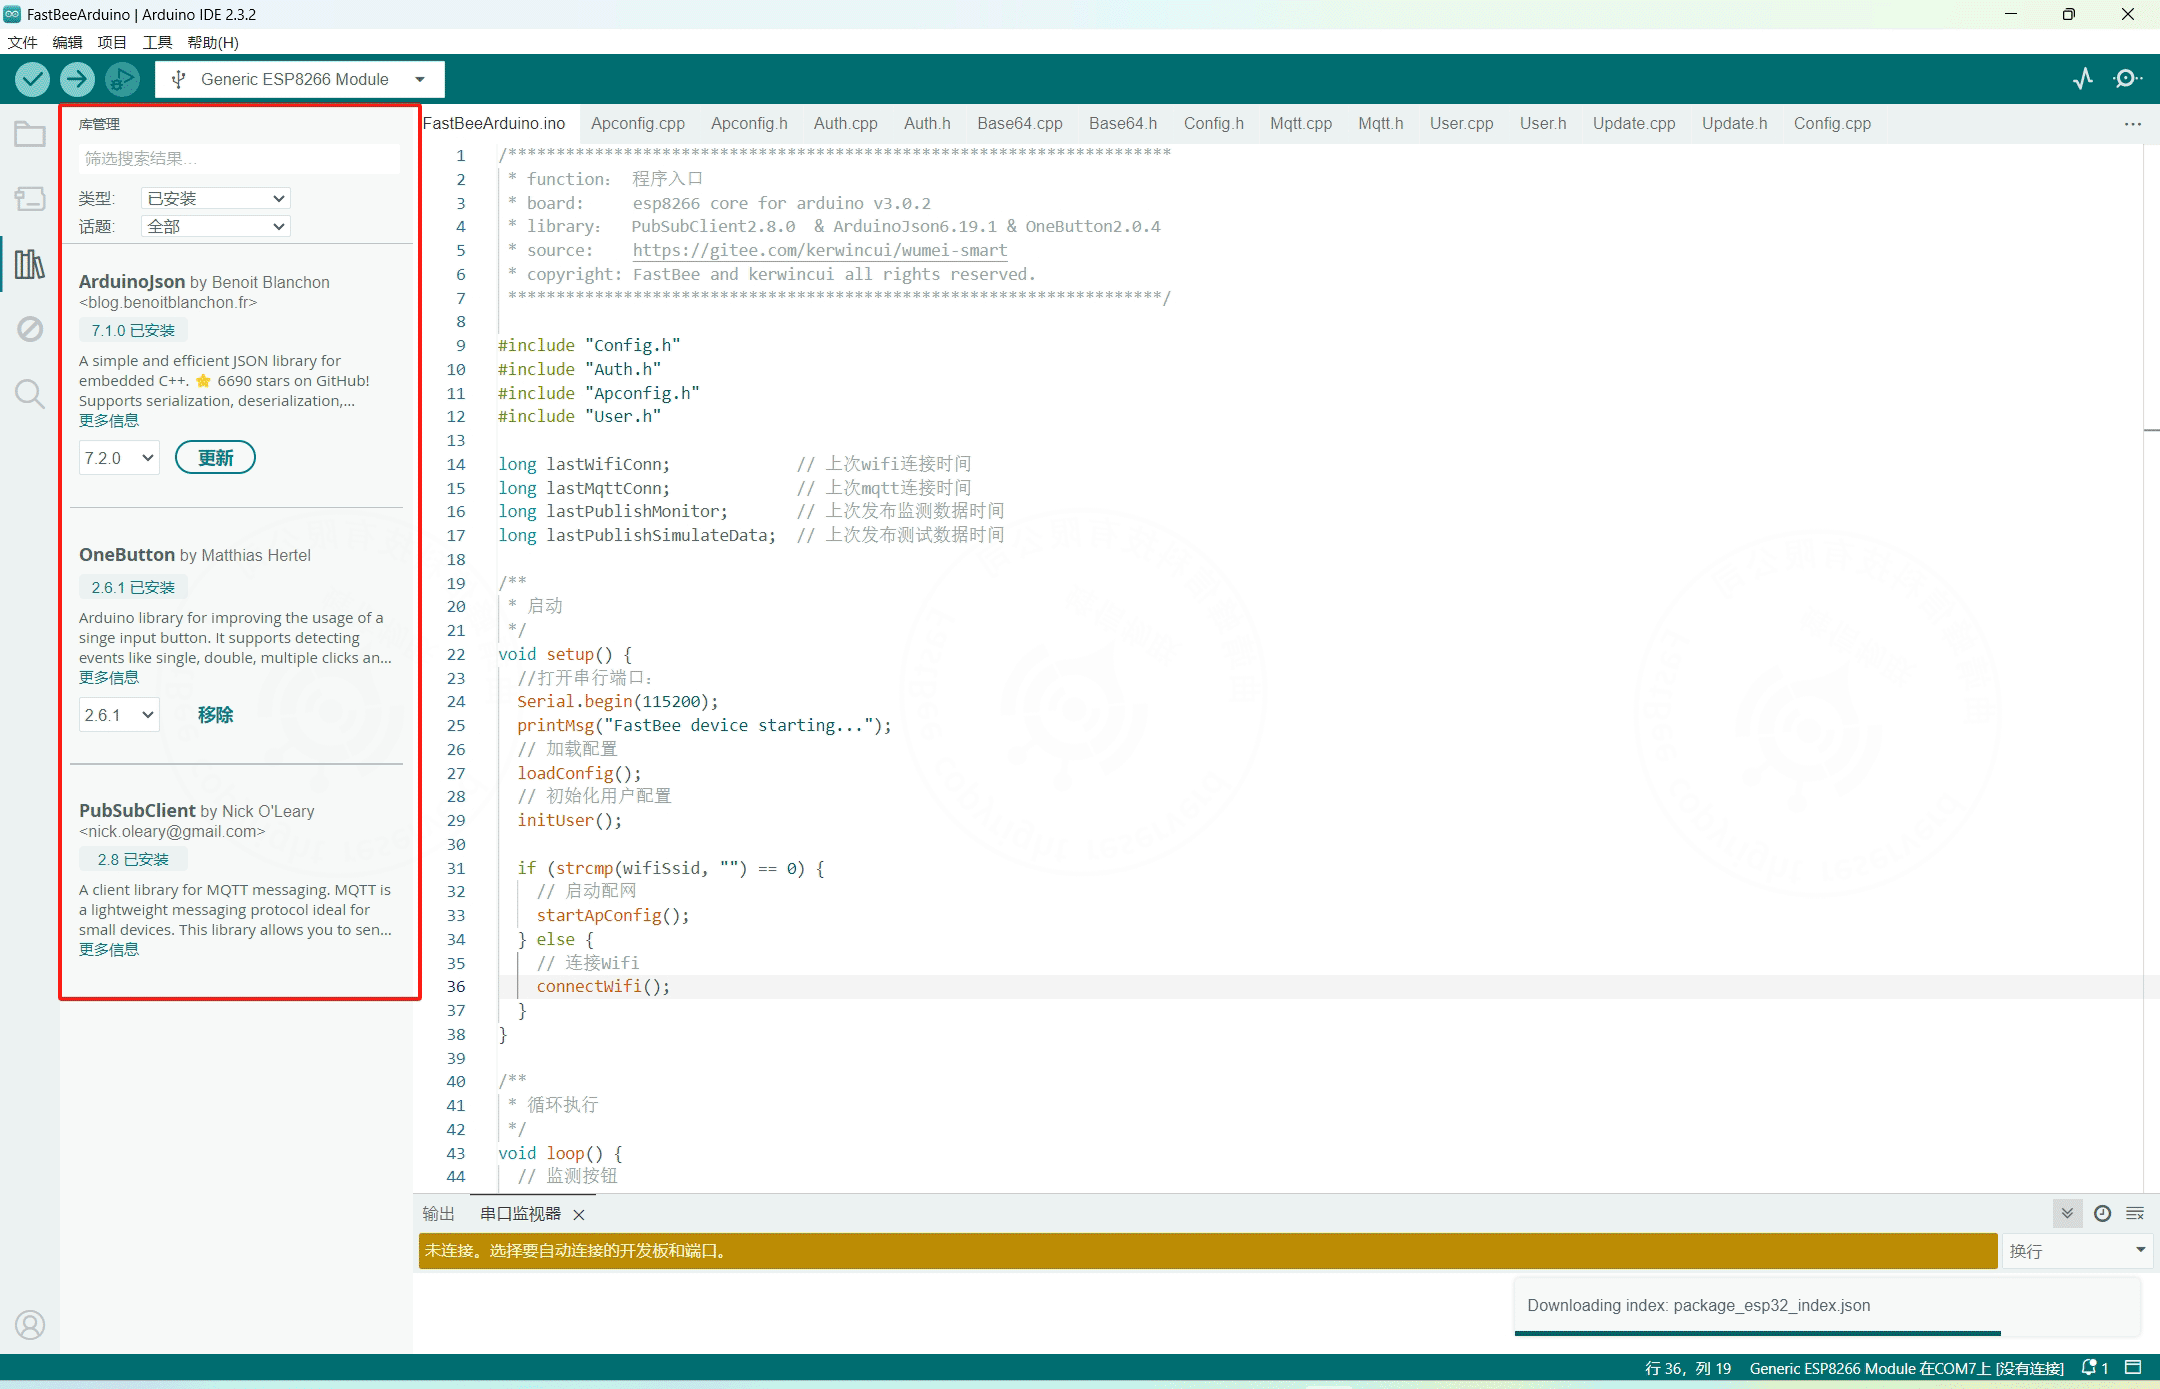Click the Downloading index progress bar
The image size is (2160, 1389).
tap(1757, 1333)
